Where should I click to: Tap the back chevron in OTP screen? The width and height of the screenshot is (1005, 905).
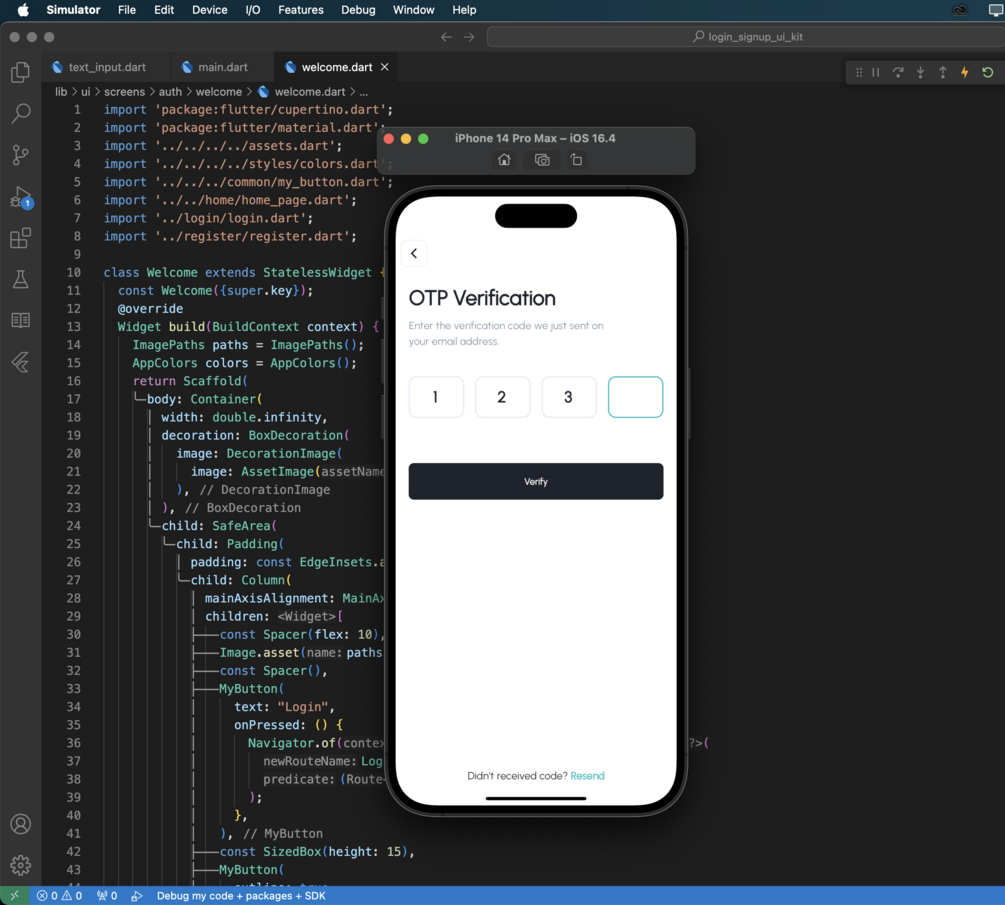(414, 253)
